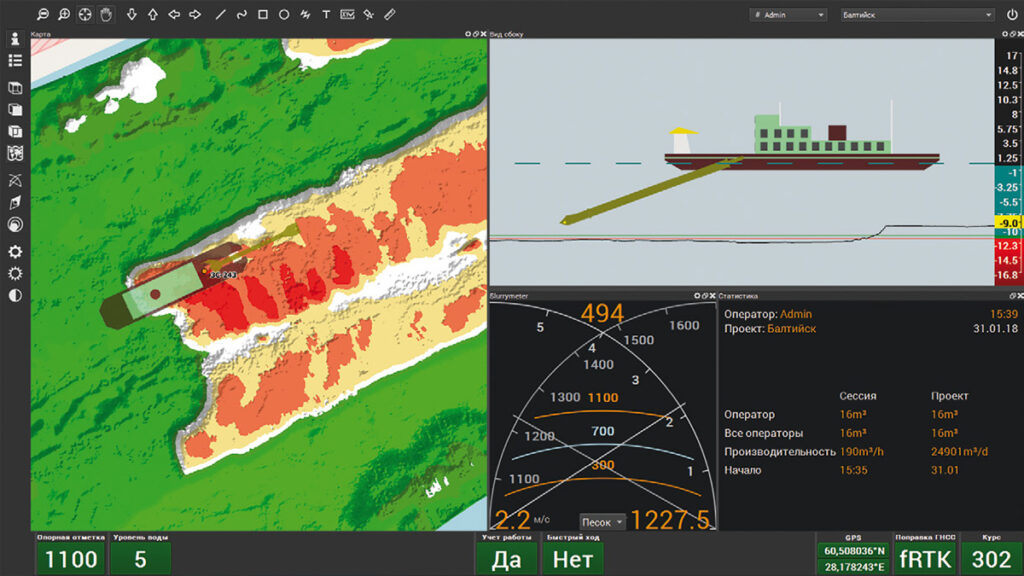Select the text annotation tool
This screenshot has height=576, width=1024.
point(326,14)
